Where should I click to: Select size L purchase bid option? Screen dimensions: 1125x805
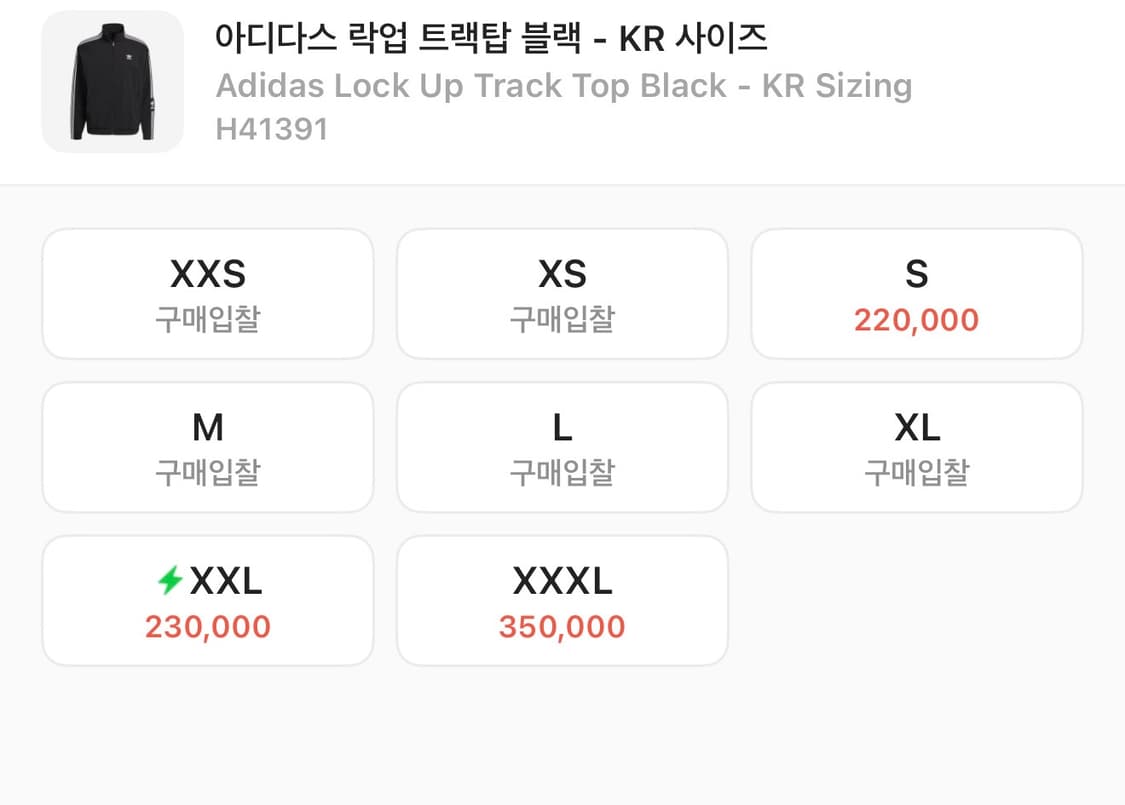click(562, 447)
